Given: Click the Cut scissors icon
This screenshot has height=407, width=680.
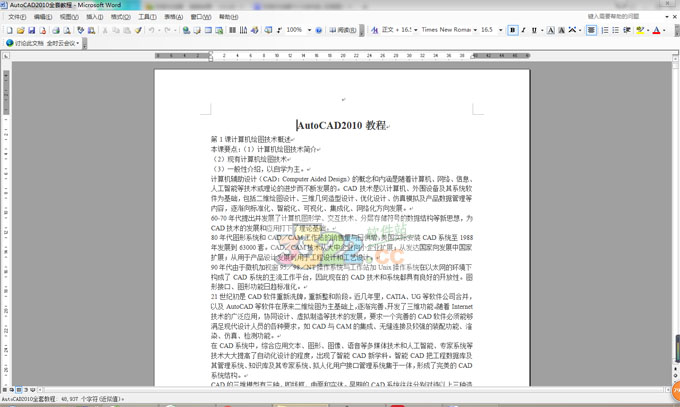Looking at the screenshot, I should (x=105, y=30).
